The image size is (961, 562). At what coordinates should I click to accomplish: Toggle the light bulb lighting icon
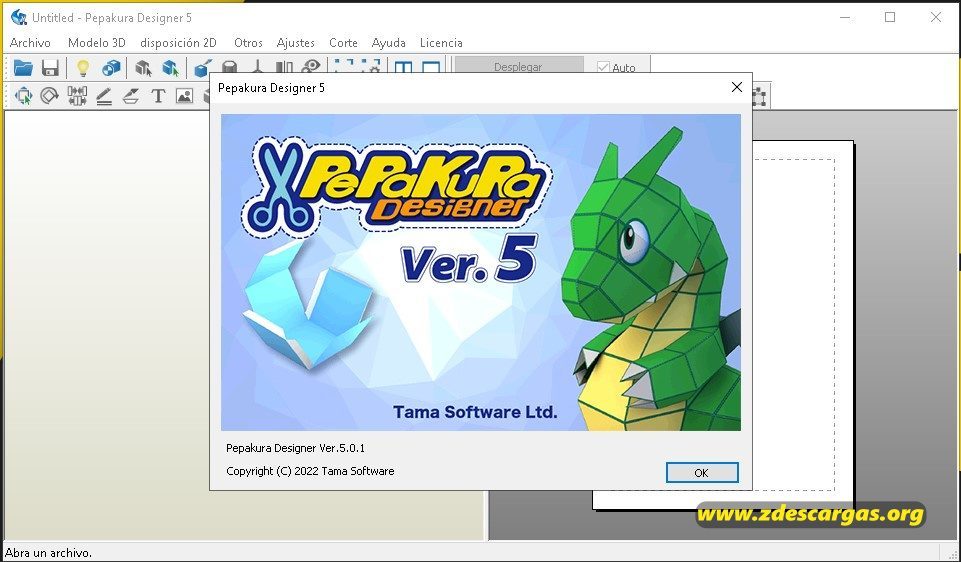(83, 67)
